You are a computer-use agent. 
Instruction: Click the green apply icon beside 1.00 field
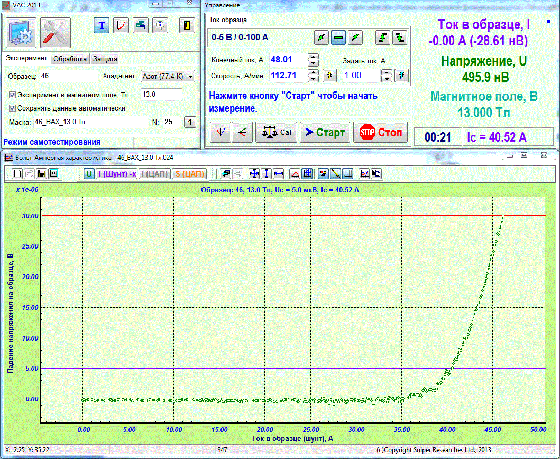[x=402, y=75]
